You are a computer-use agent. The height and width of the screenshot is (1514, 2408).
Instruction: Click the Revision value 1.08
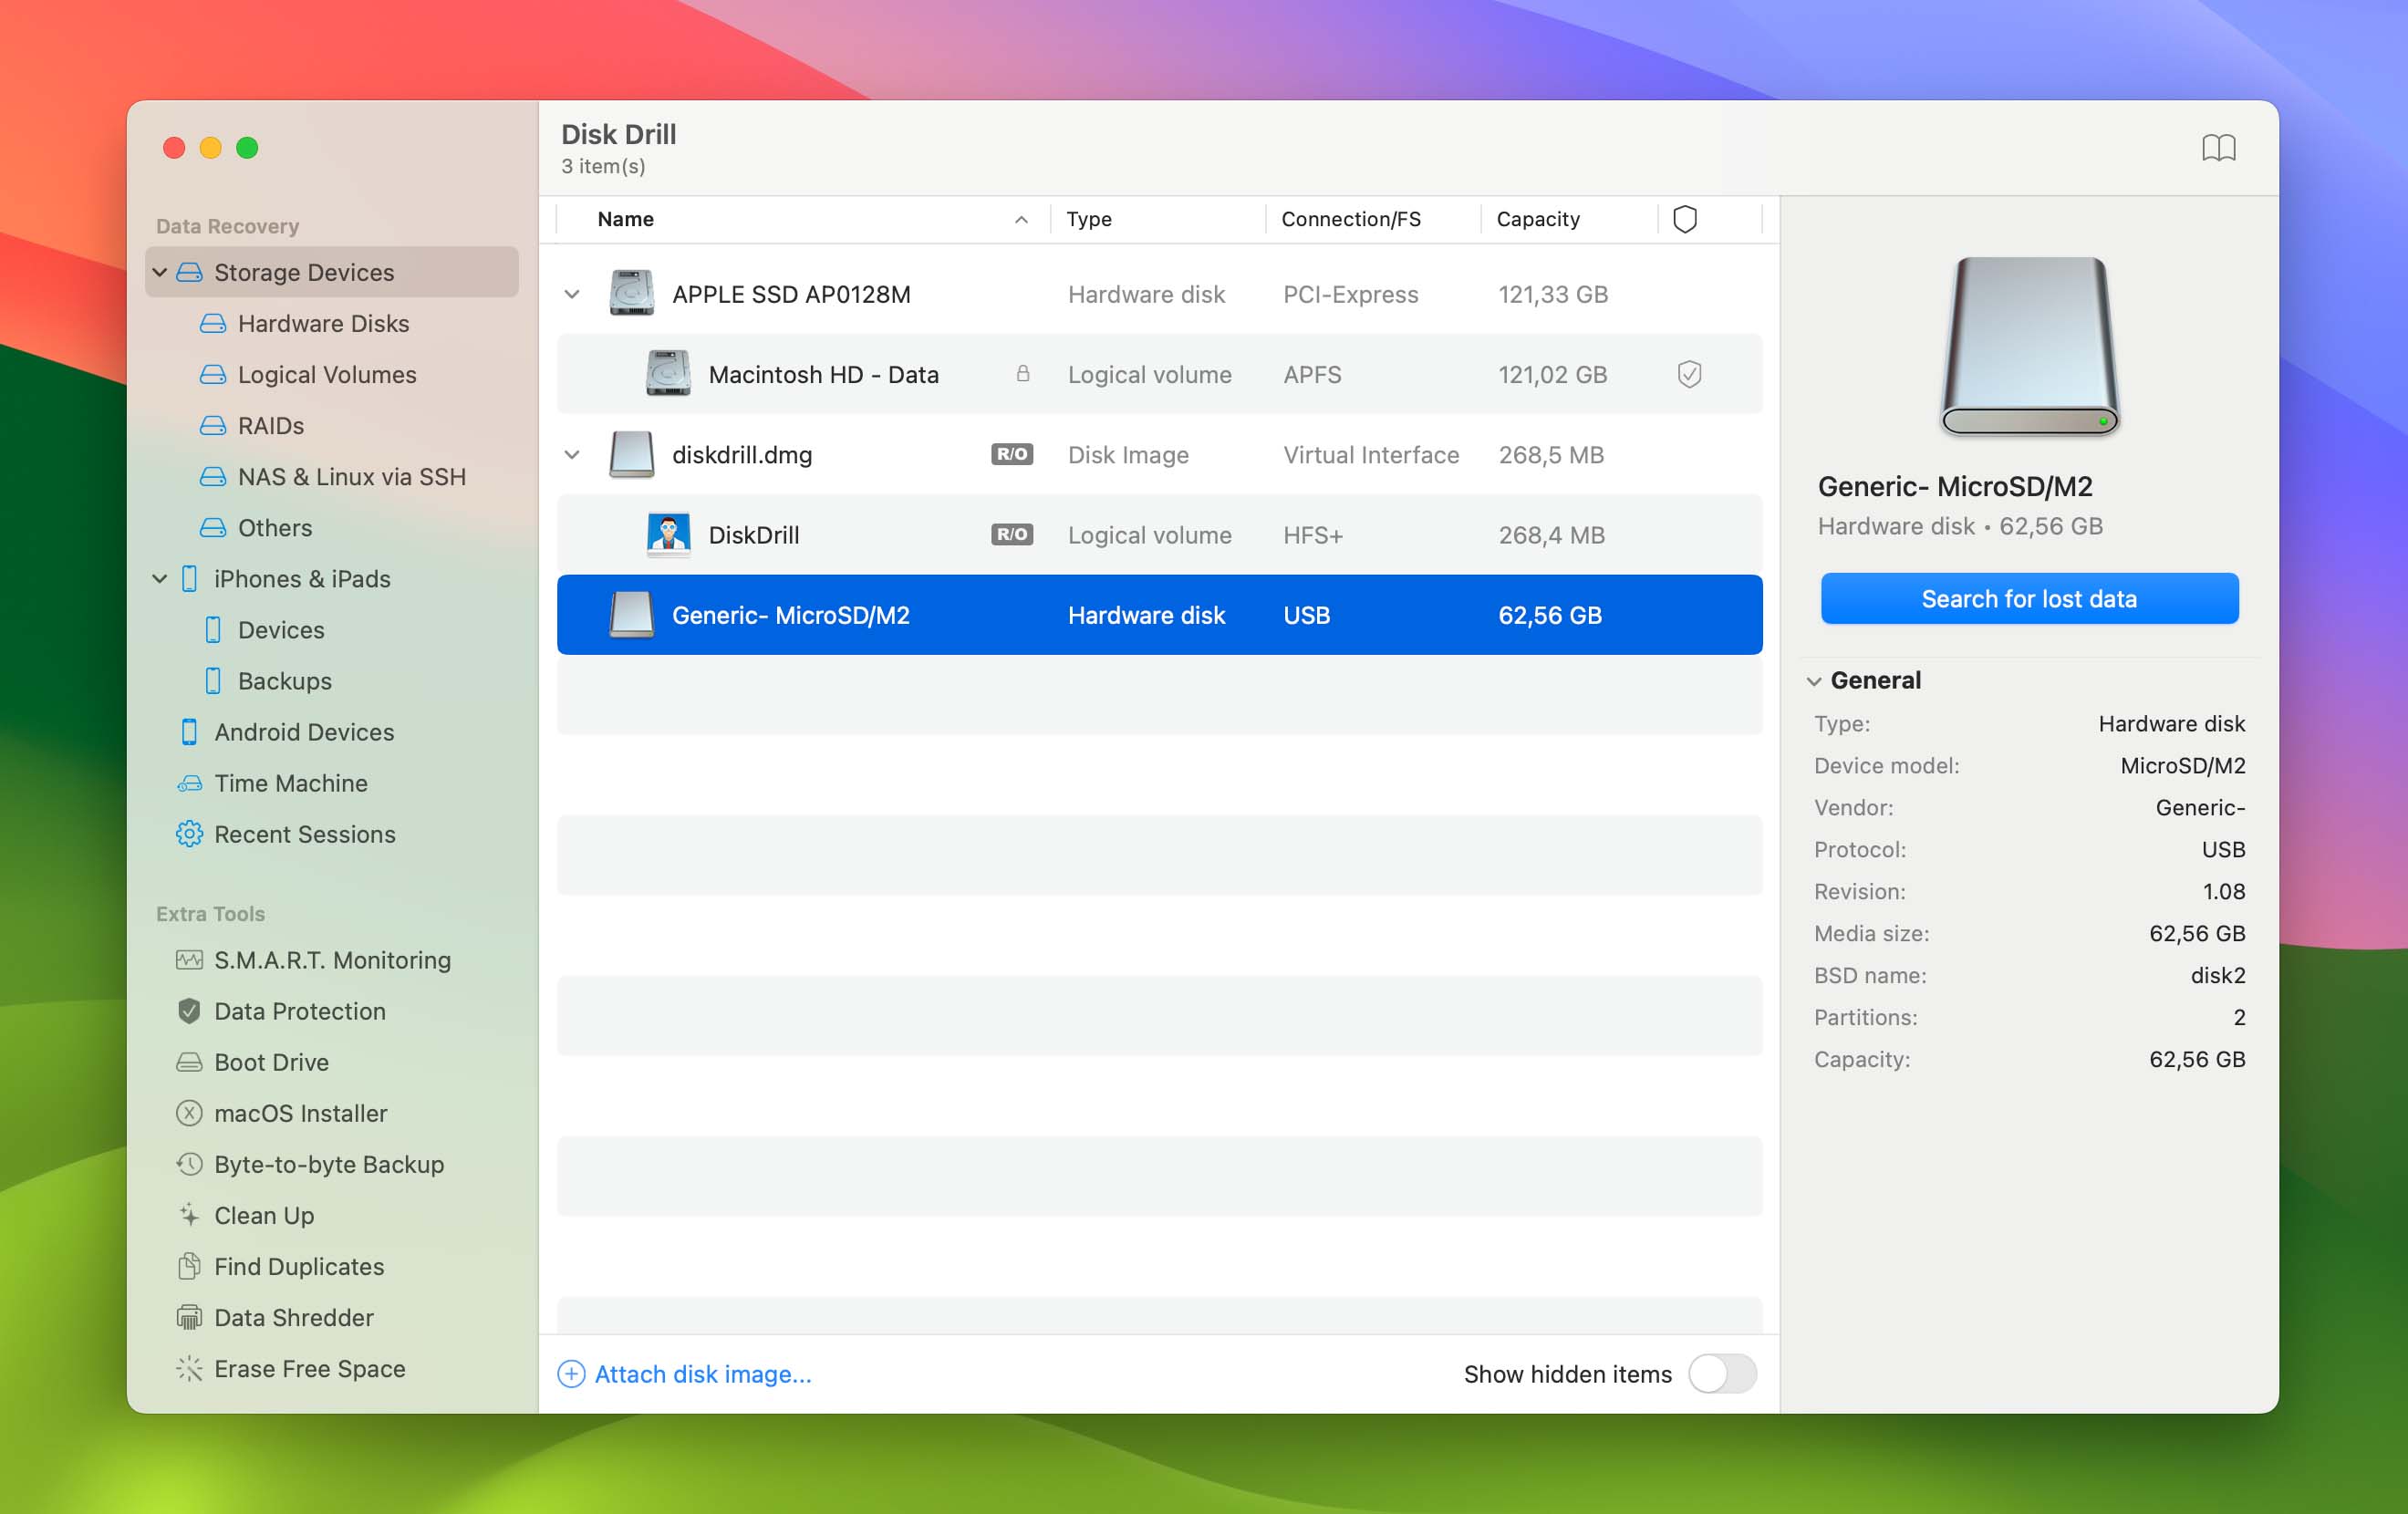pos(2224,891)
